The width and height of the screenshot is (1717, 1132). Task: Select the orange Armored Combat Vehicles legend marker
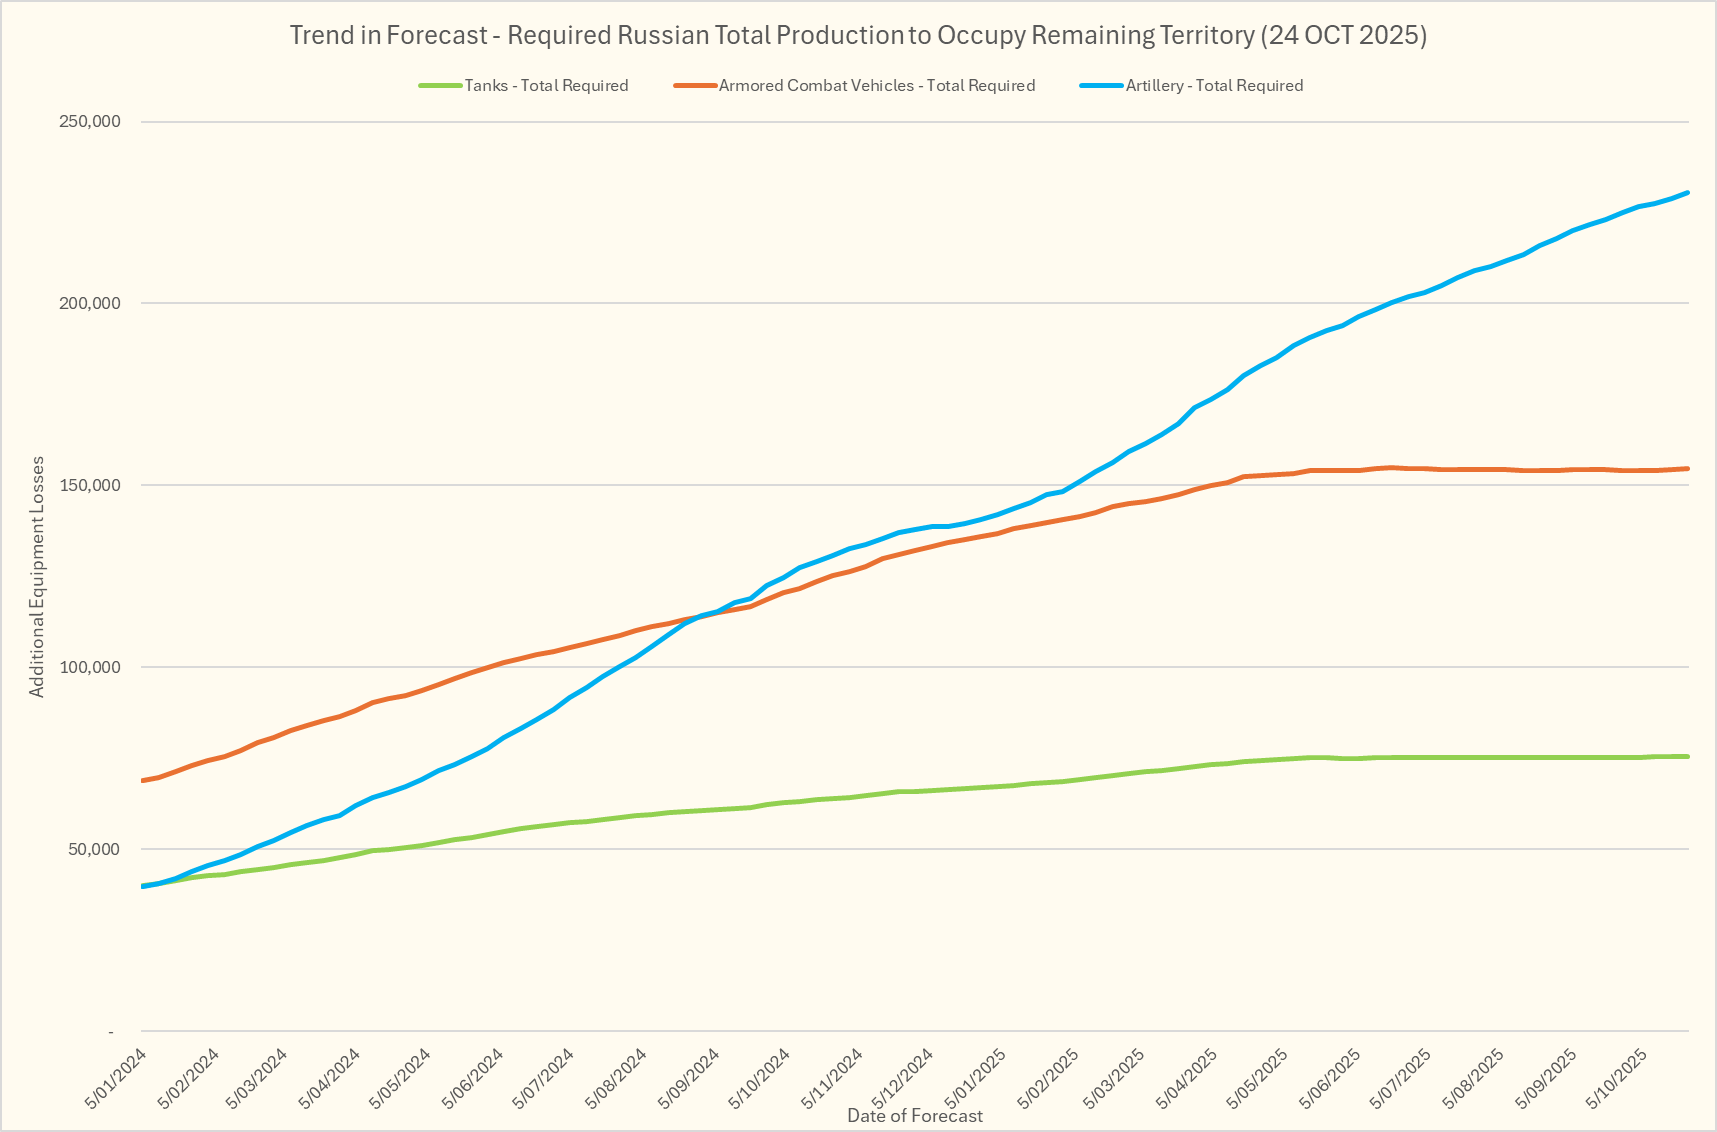click(x=695, y=86)
